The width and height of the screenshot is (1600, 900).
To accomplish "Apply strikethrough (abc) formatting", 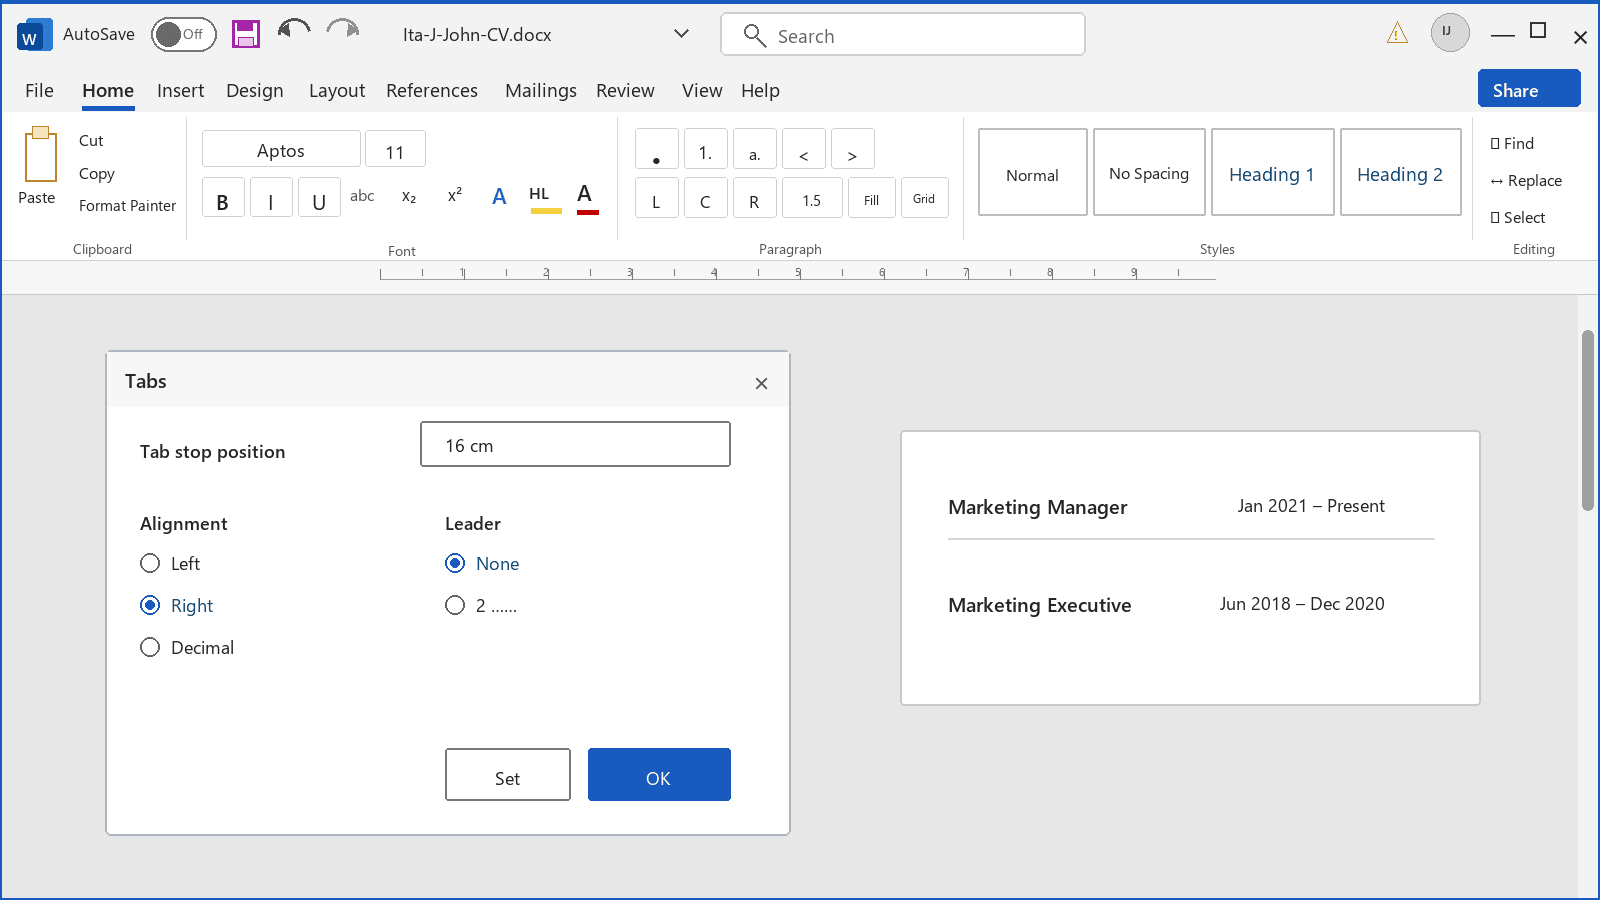I will point(362,196).
